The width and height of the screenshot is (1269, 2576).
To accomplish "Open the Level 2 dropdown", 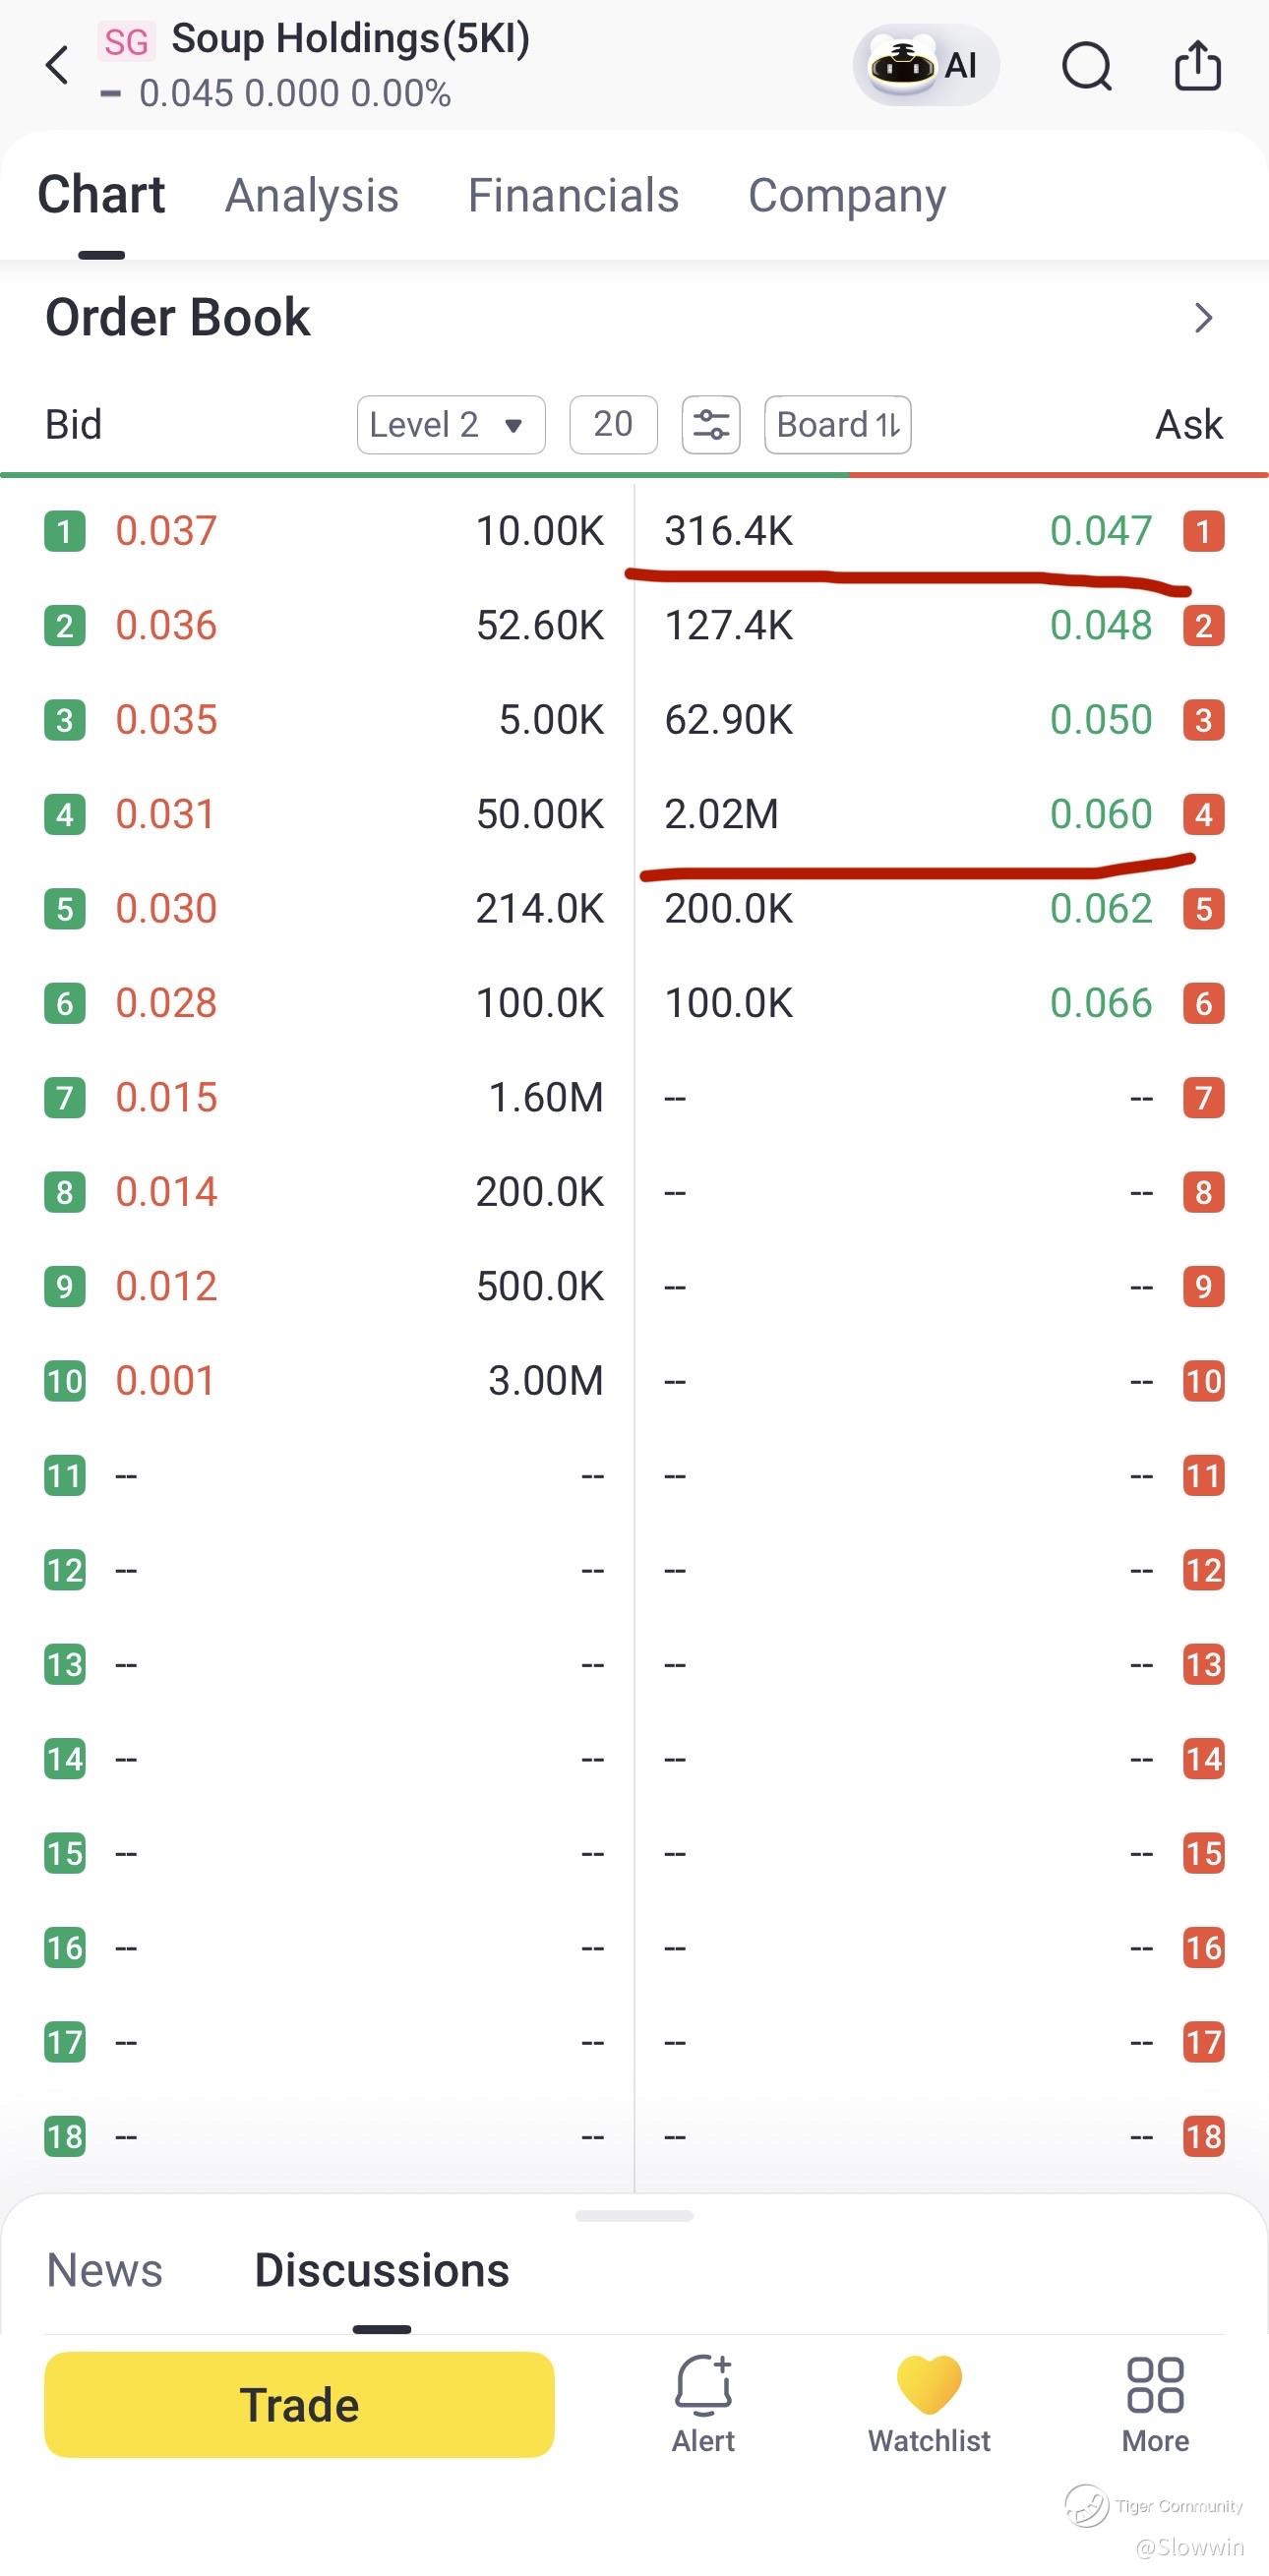I will pos(451,425).
